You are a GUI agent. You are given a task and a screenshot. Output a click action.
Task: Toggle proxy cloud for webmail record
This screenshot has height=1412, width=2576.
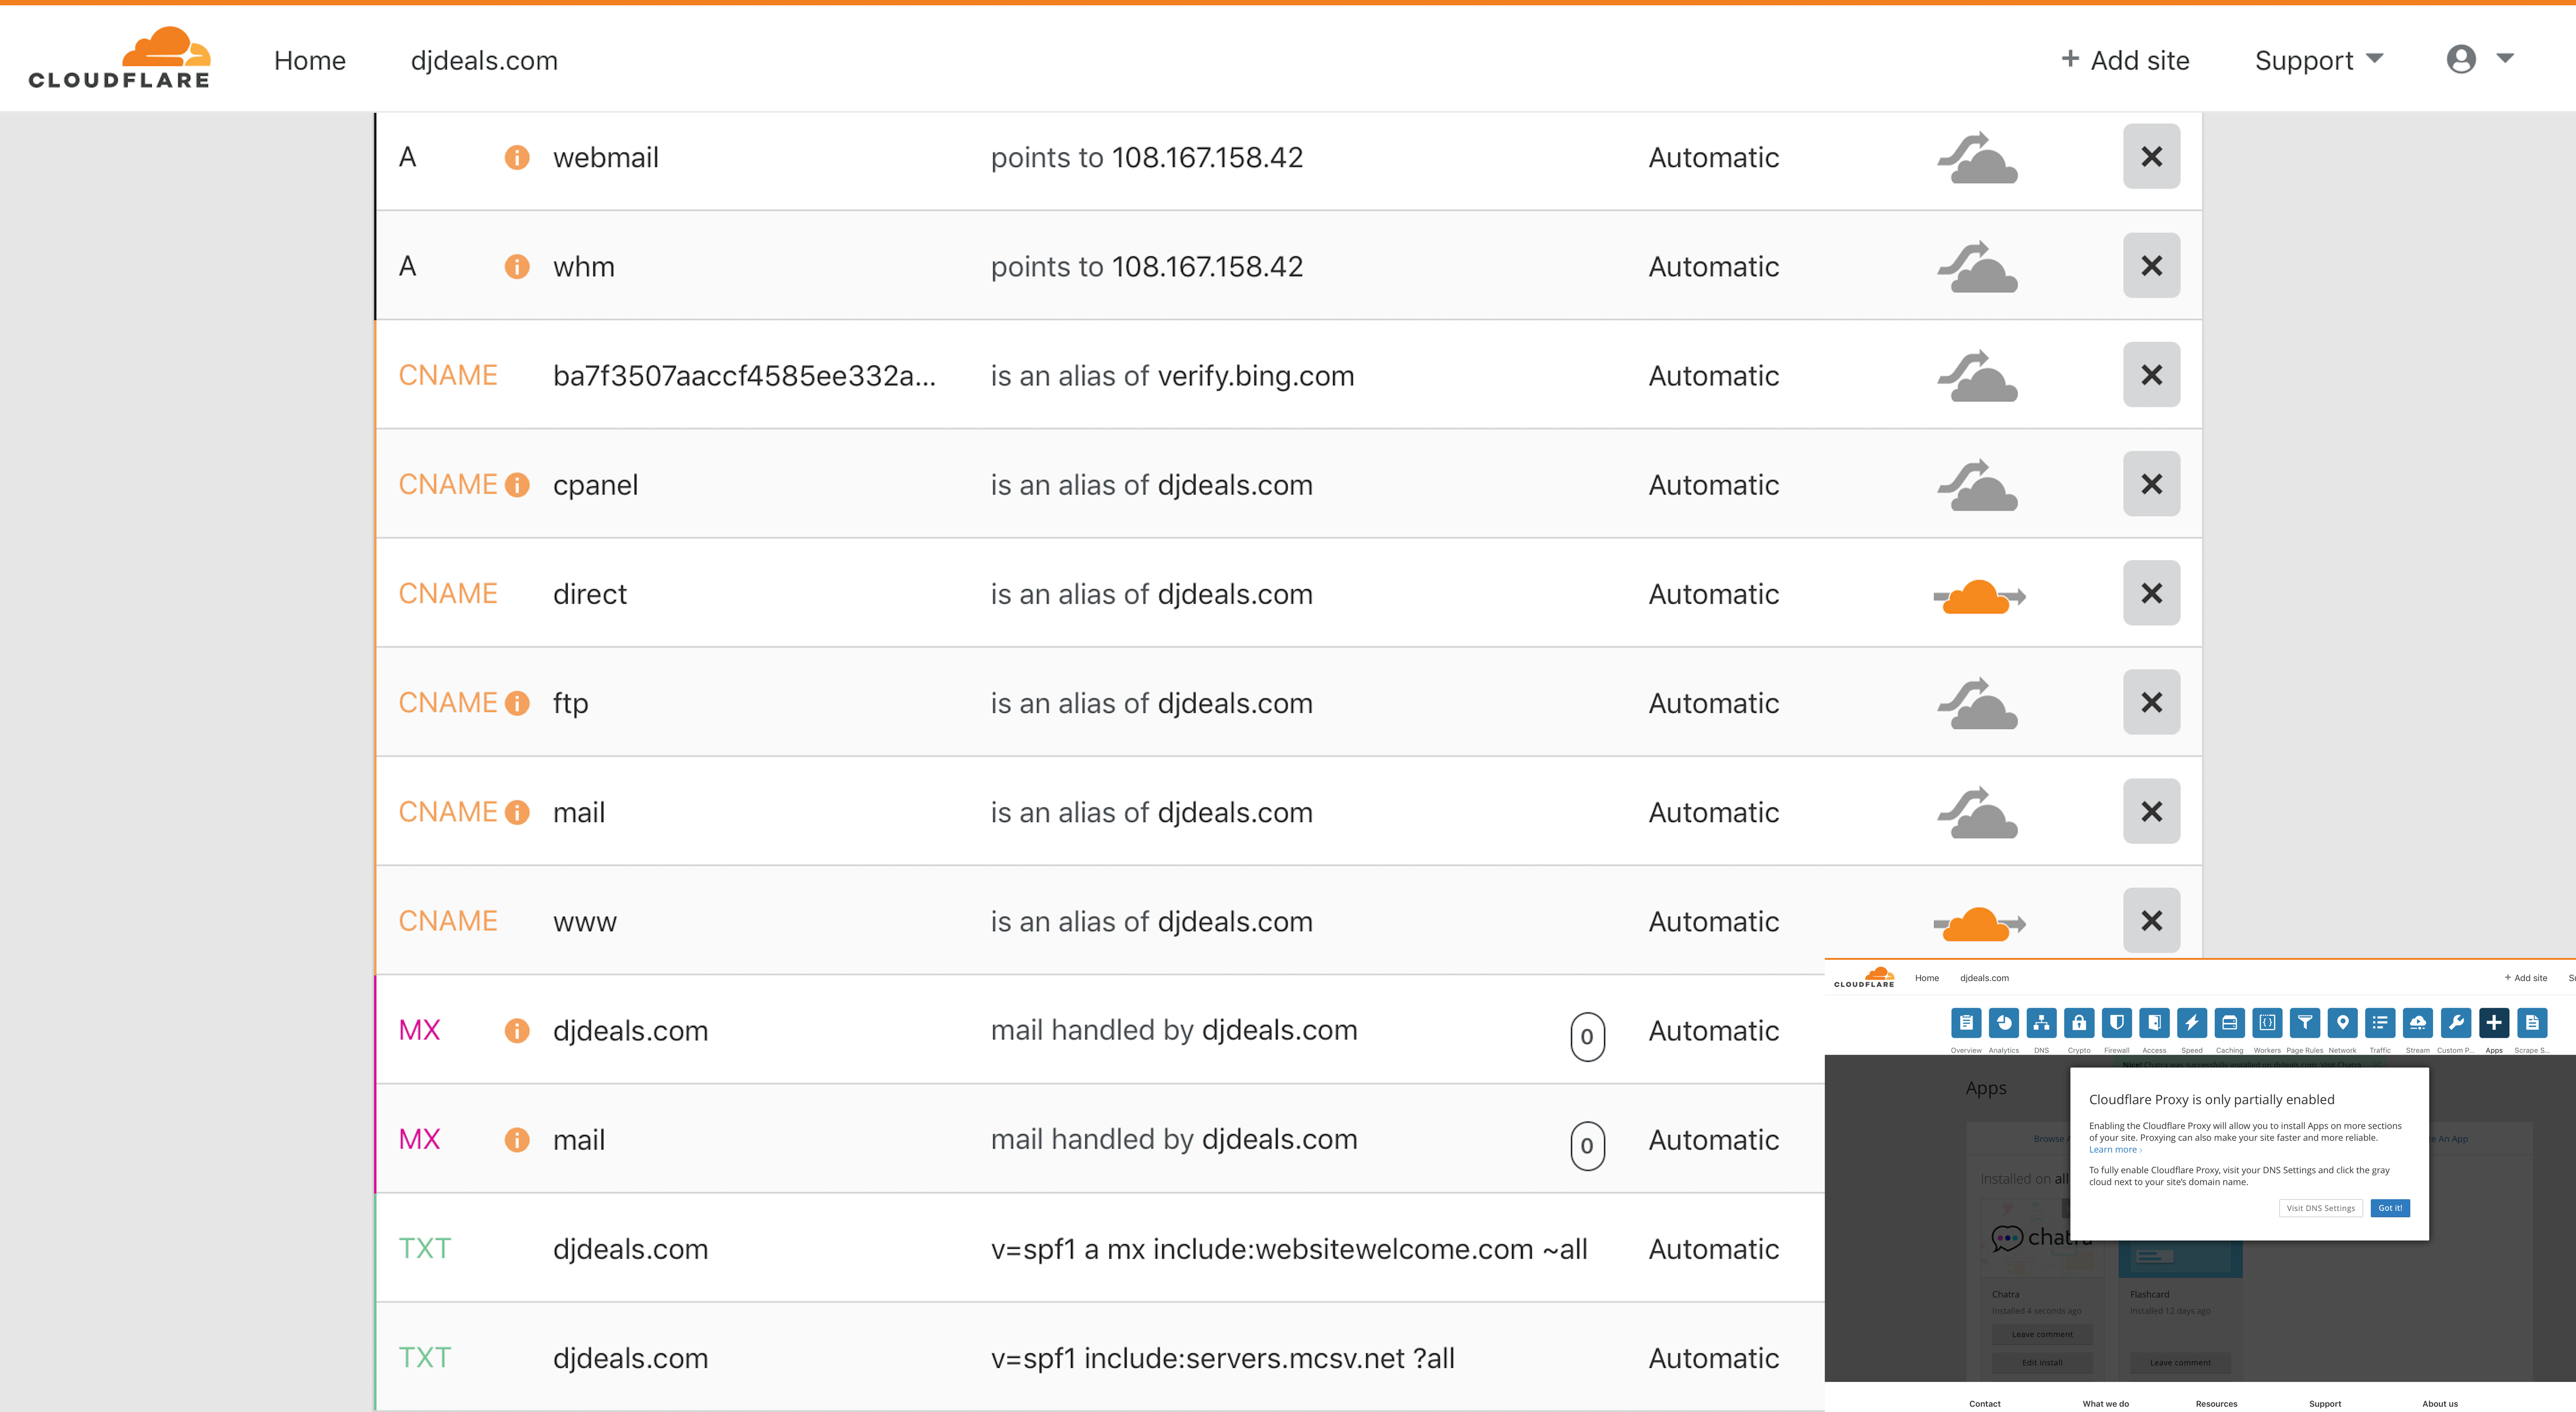point(1978,157)
